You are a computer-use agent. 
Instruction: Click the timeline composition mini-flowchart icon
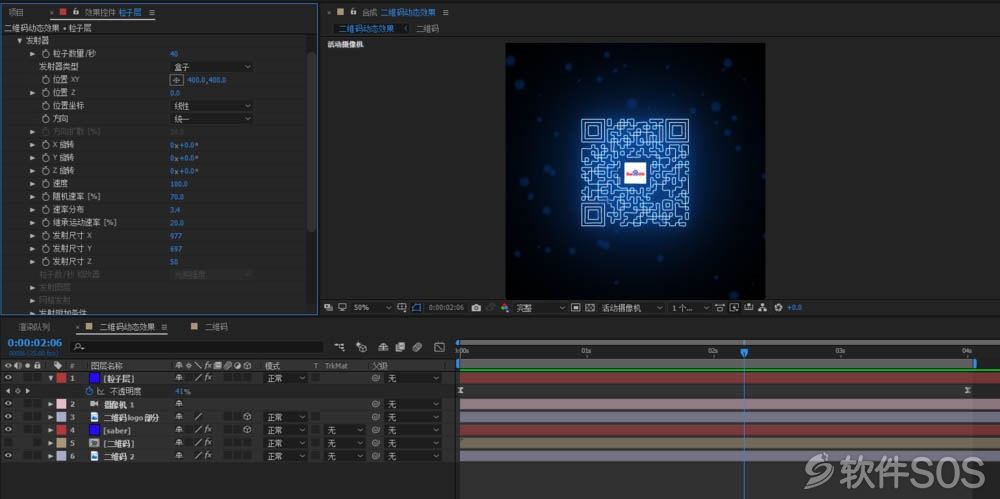point(339,347)
